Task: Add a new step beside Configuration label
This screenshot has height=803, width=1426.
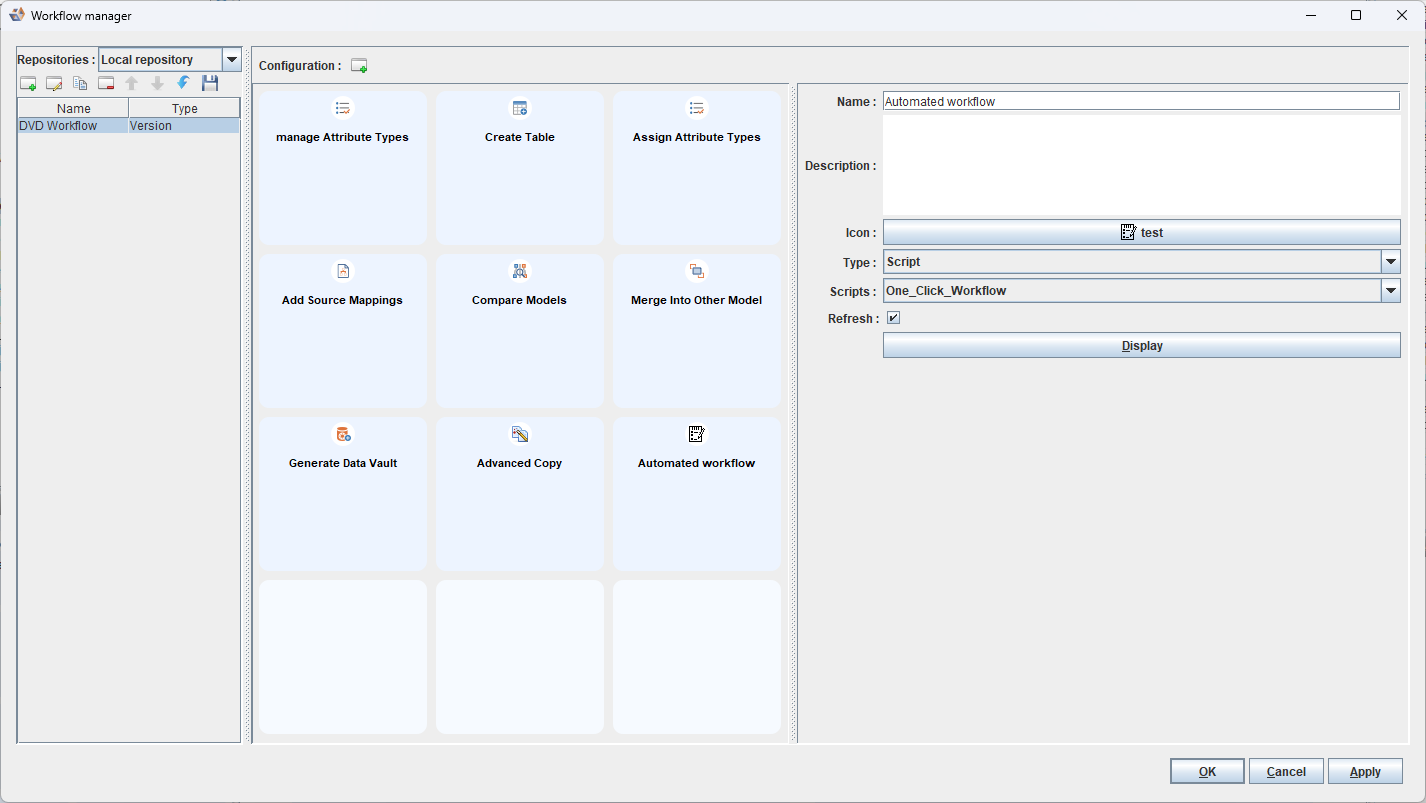Action: [x=359, y=66]
